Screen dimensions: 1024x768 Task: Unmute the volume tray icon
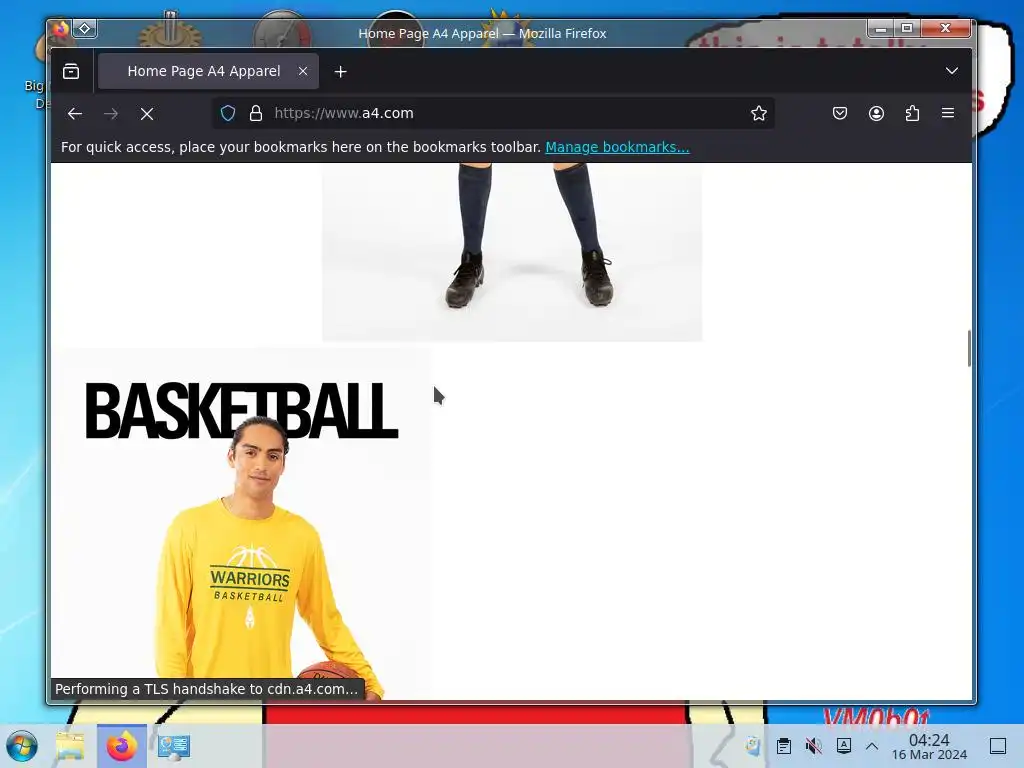point(814,746)
